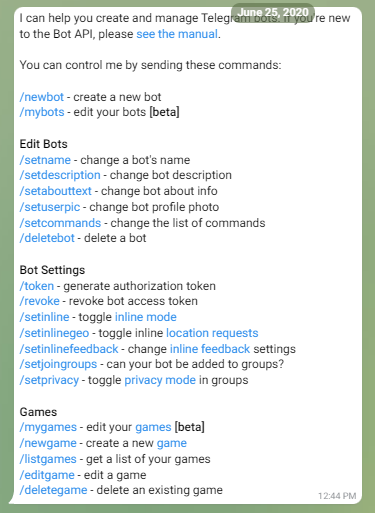
Task: Select the /revoke command
Action: [40, 301]
